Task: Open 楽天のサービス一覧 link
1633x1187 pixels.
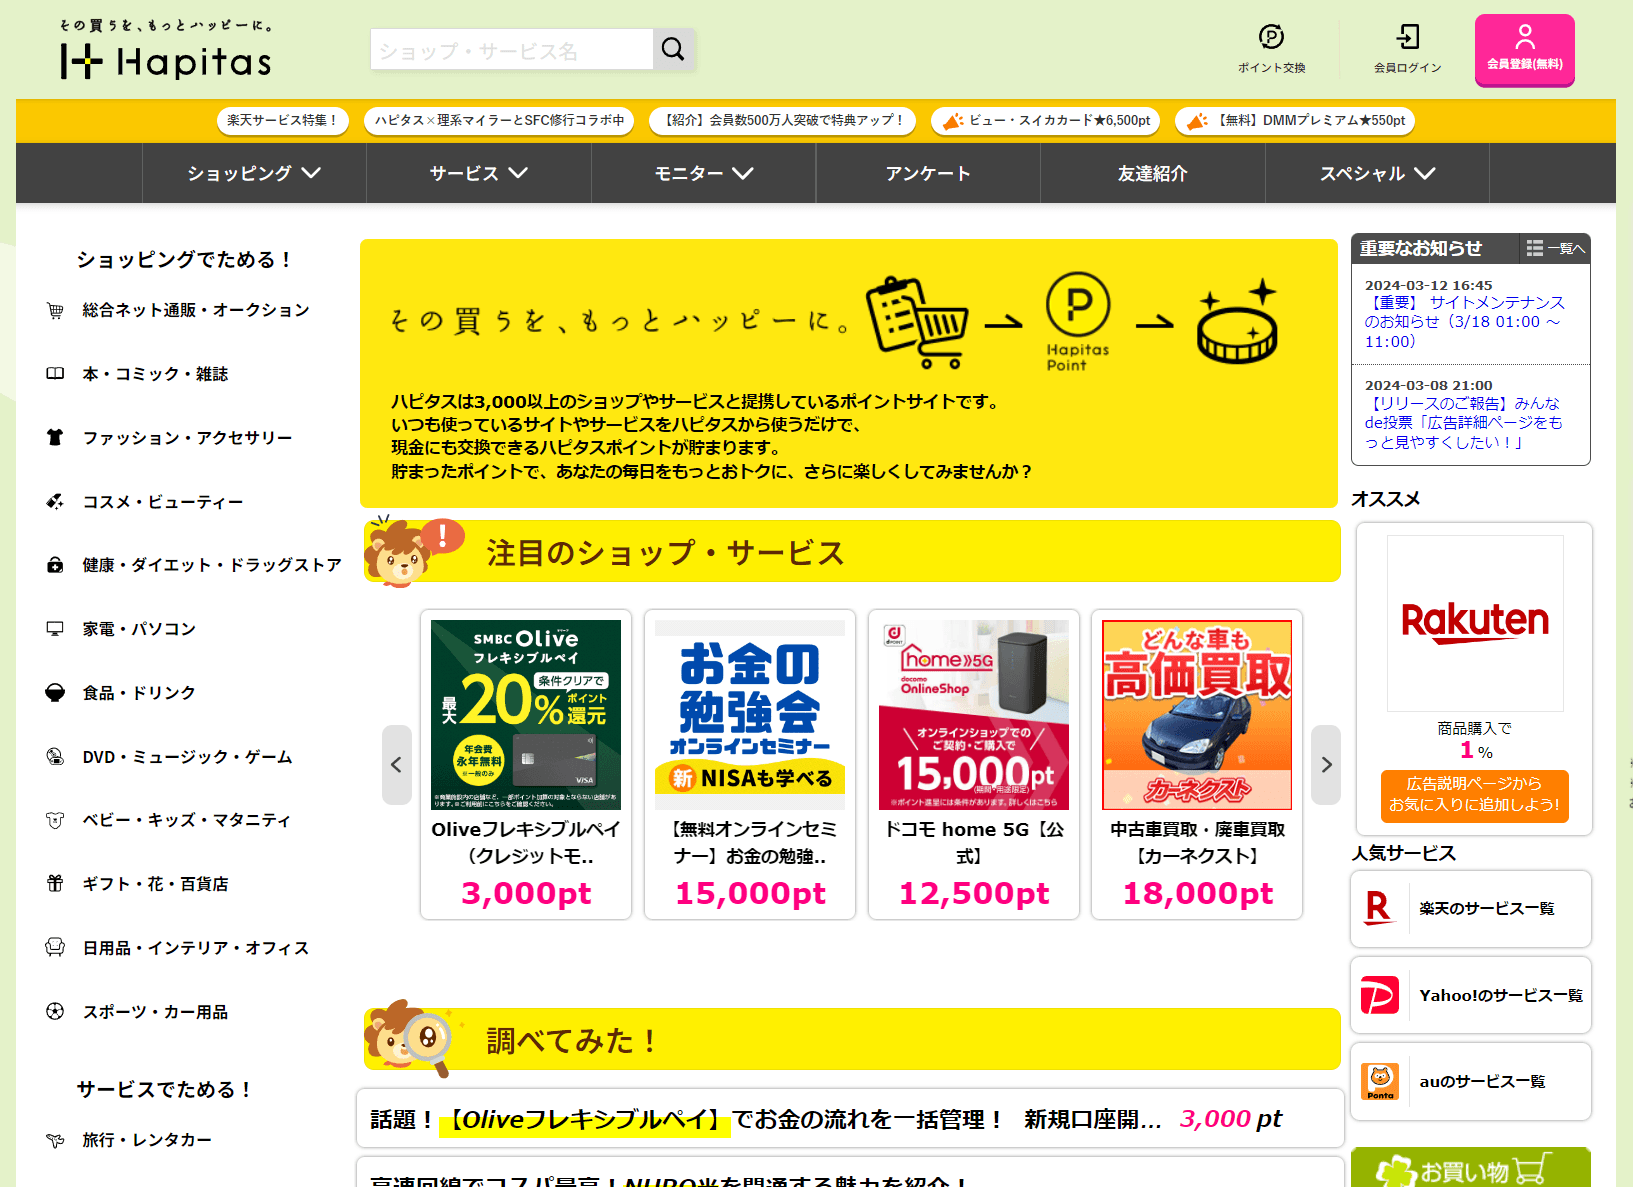Action: pyautogui.click(x=1487, y=909)
